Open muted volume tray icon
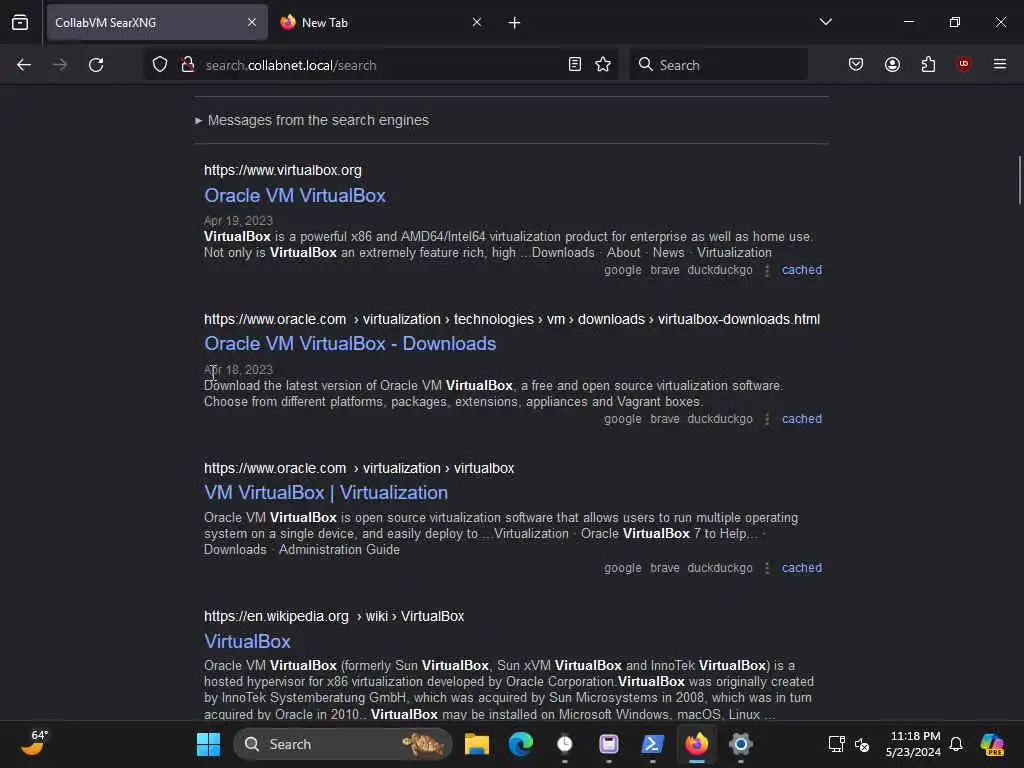Viewport: 1024px width, 768px height. coord(862,744)
